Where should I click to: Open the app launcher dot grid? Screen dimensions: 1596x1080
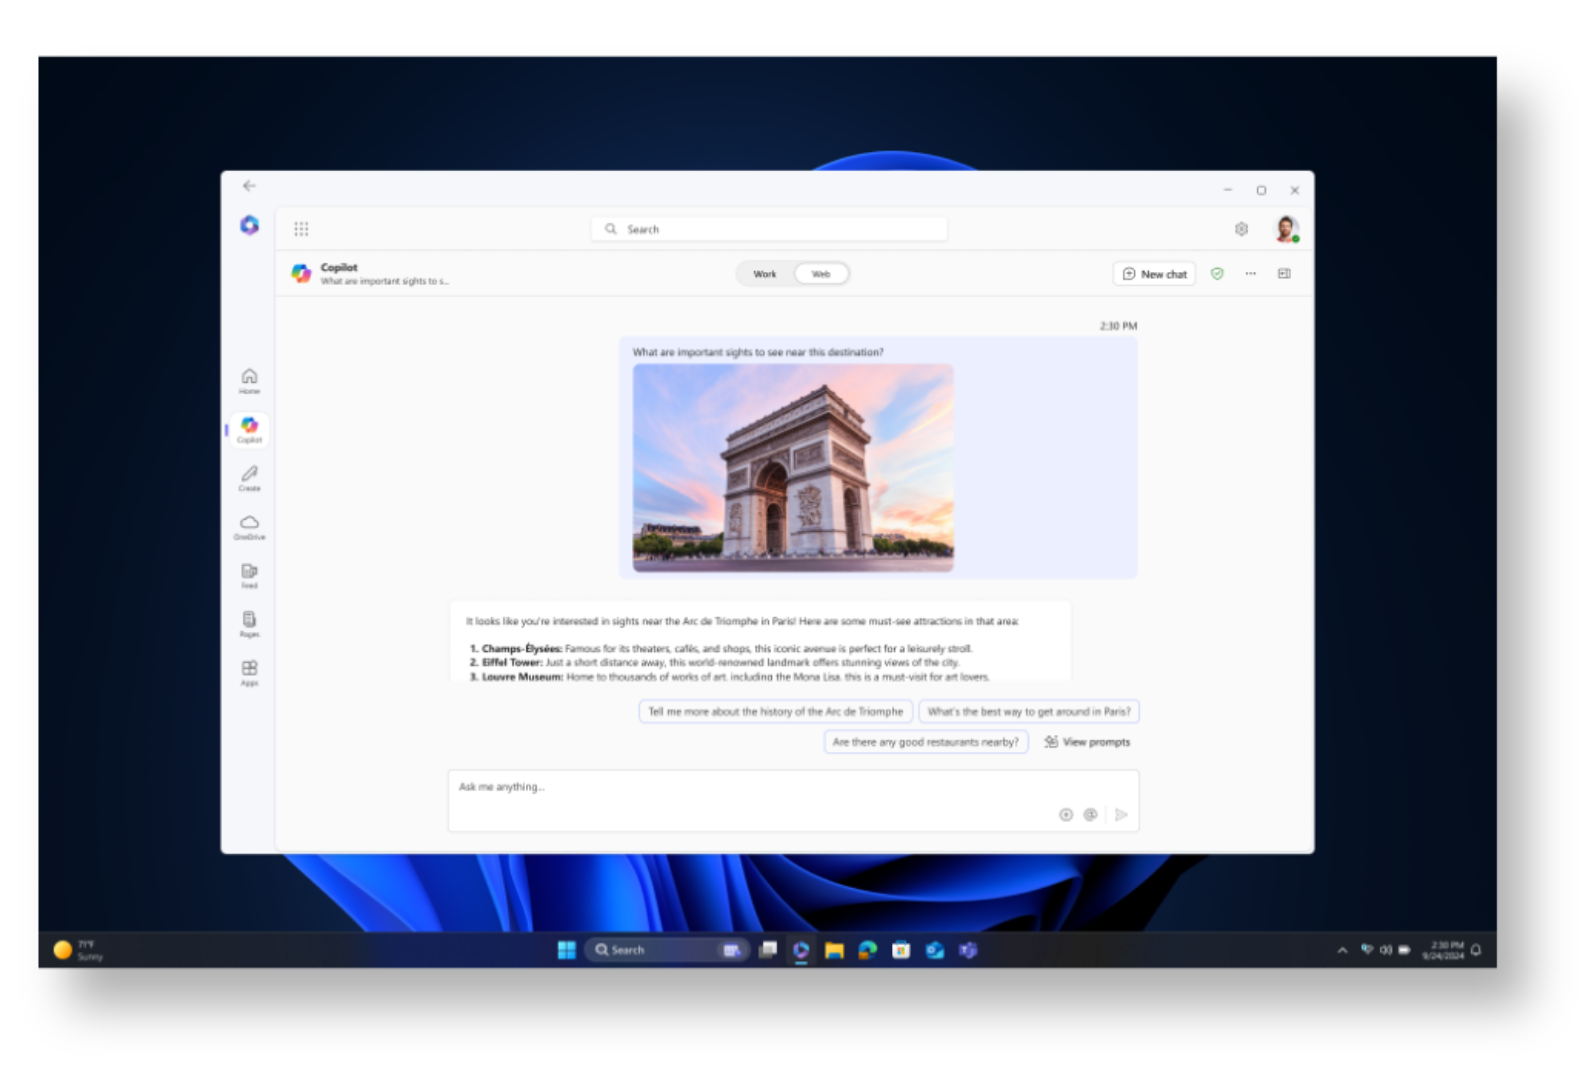pyautogui.click(x=301, y=229)
